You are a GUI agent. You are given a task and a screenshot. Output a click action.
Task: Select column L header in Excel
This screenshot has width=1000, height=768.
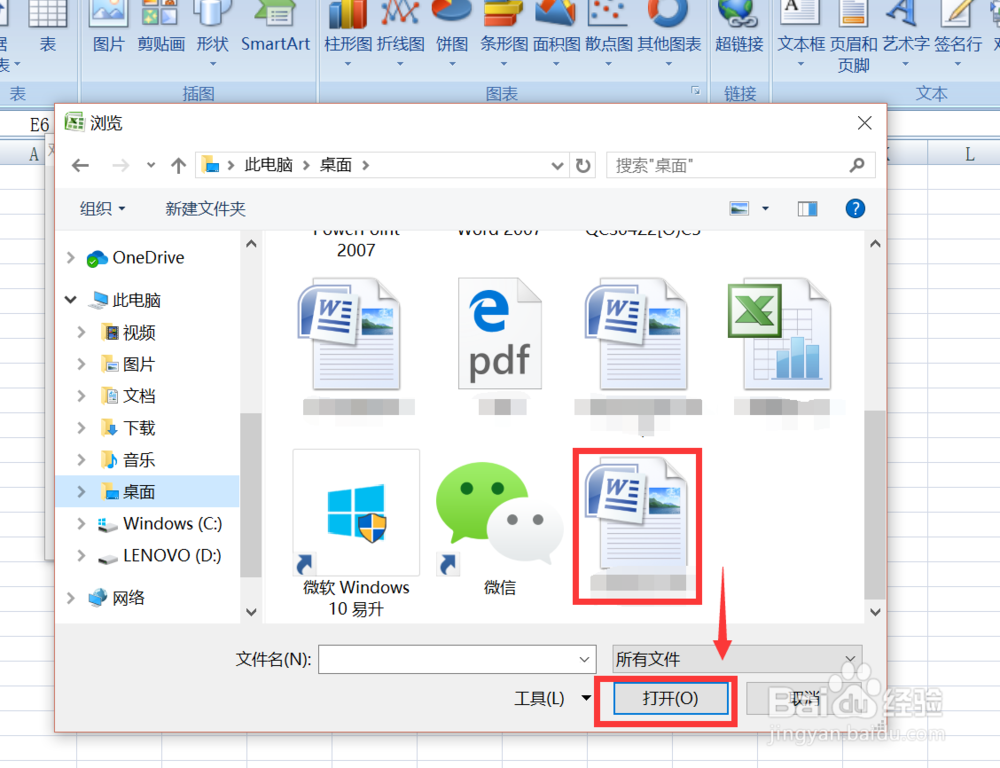pyautogui.click(x=969, y=154)
